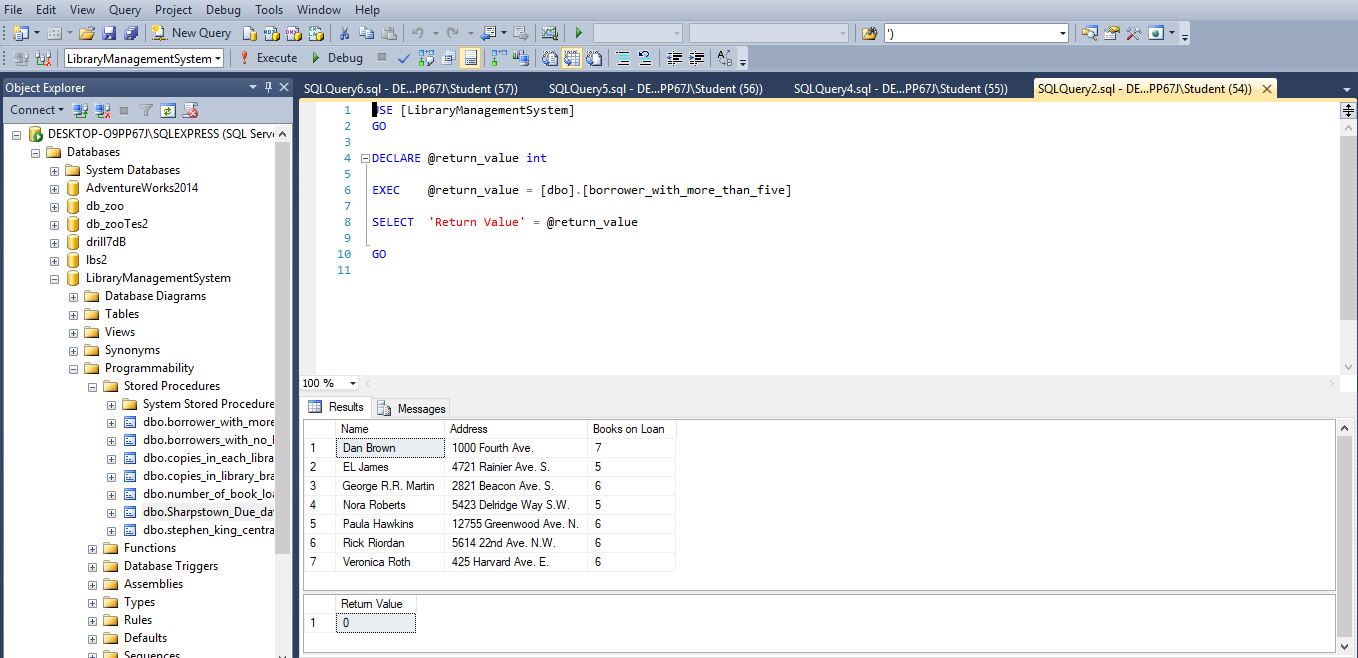Click the Change Connection icon
Viewport: 1358px width, 658px height.
point(44,58)
